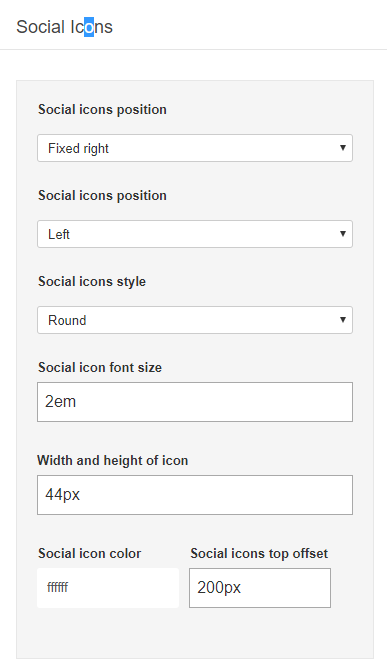The width and height of the screenshot is (387, 667).
Task: Select the 'Round' text inside the style combo
Action: pyautogui.click(x=67, y=320)
